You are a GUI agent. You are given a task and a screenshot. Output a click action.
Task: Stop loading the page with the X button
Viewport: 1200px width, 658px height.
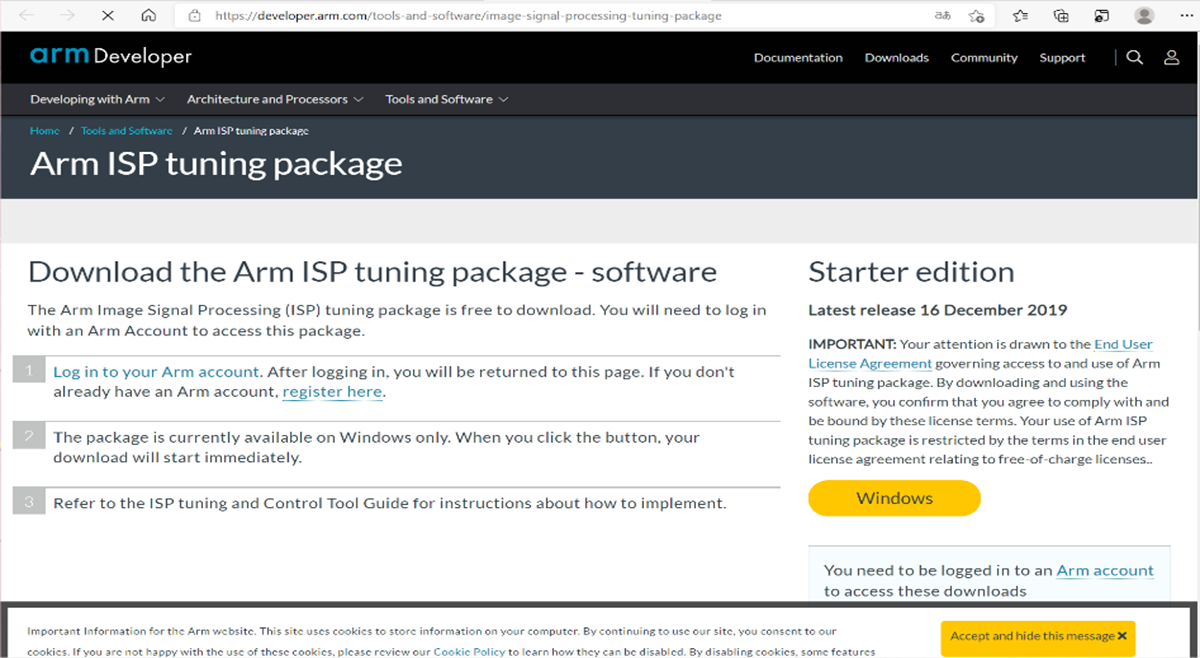tap(108, 16)
